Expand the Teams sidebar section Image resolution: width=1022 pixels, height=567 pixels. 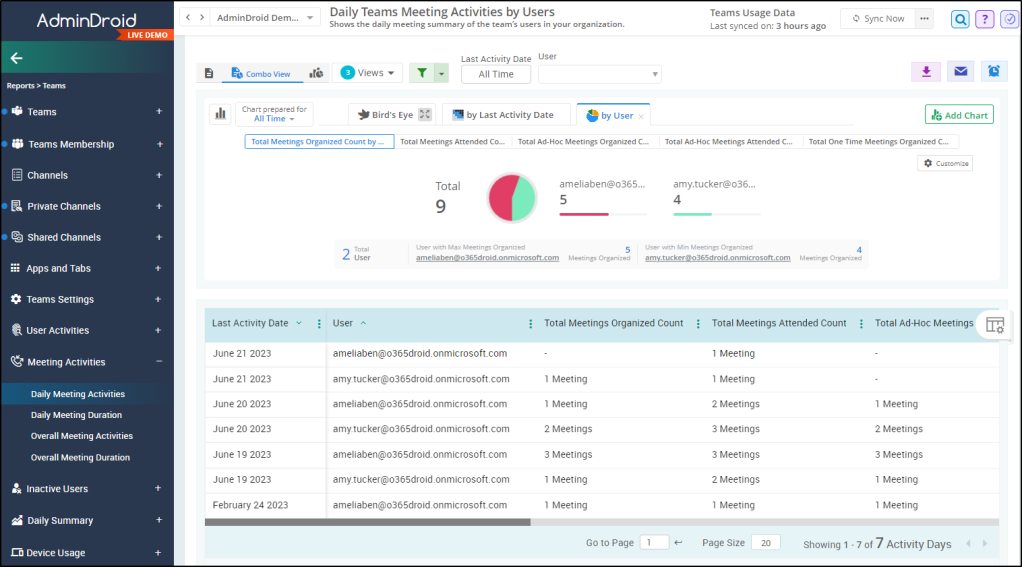click(x=159, y=111)
